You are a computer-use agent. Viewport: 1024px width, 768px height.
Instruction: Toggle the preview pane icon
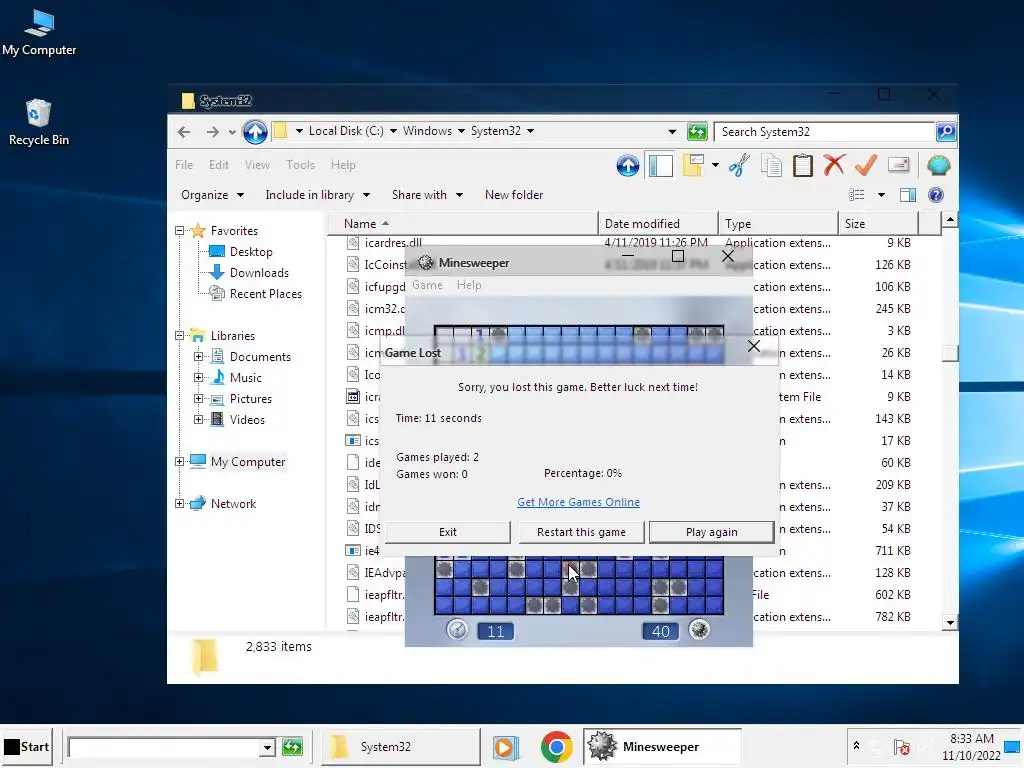click(908, 195)
